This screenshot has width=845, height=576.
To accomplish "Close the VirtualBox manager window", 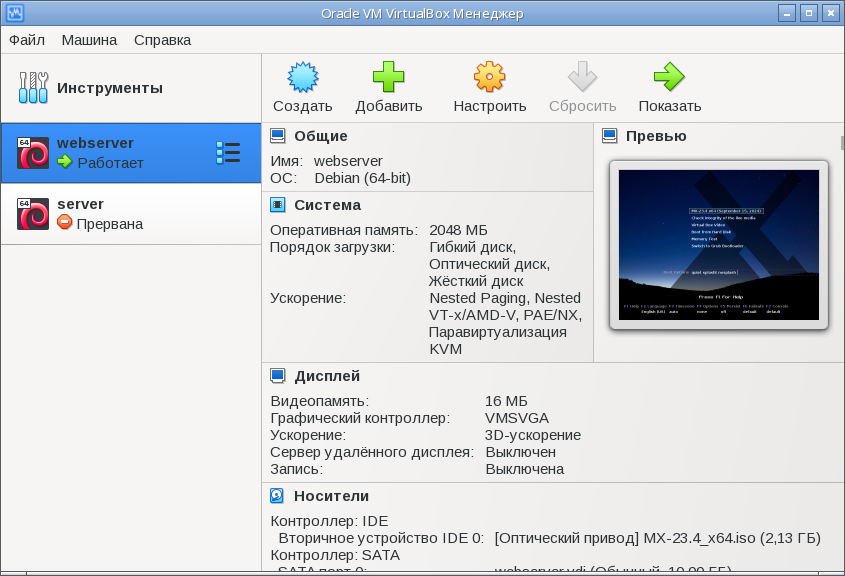I will click(x=830, y=13).
